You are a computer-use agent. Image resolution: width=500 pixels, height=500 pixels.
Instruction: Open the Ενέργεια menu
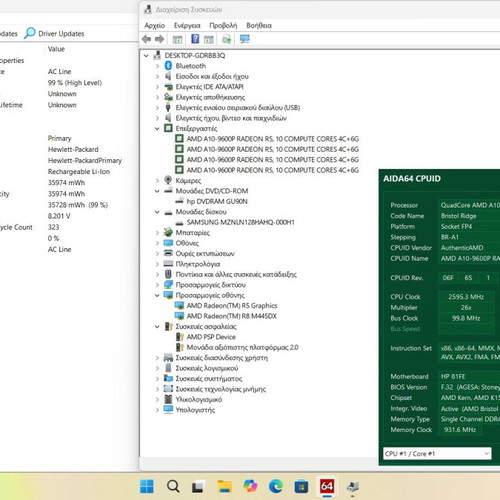(x=187, y=26)
